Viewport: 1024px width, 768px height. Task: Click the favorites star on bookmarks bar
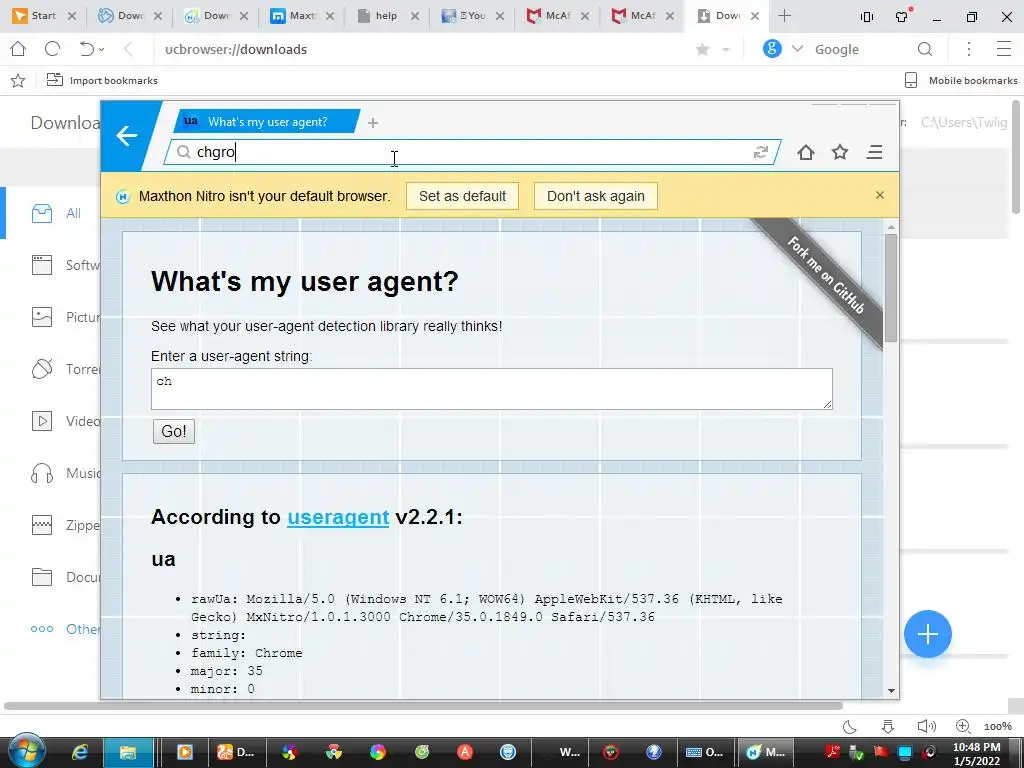click(18, 80)
